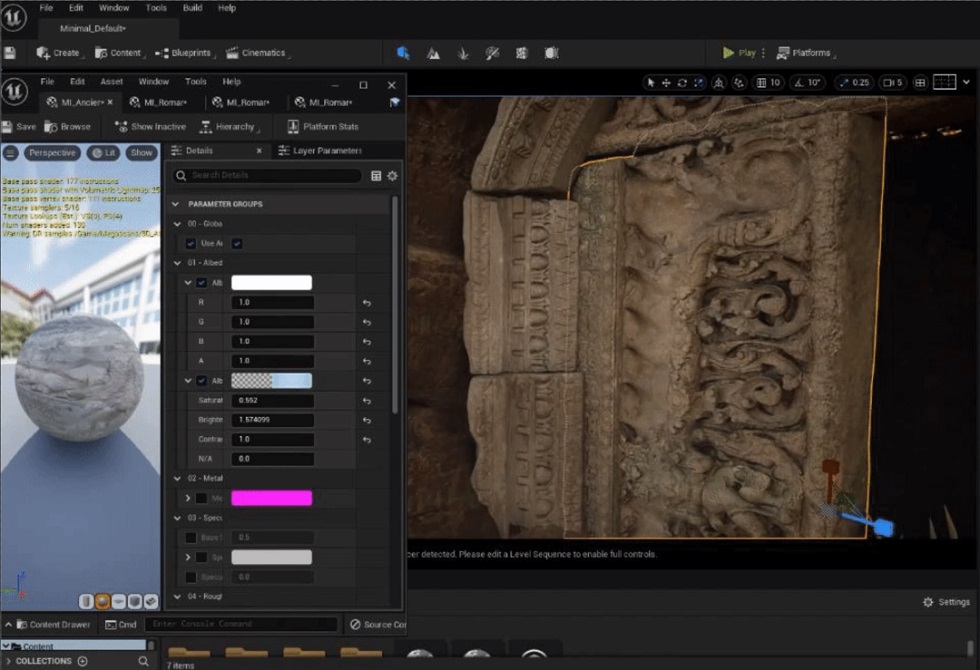The width and height of the screenshot is (980, 670).
Task: Open Details panel settings gear
Action: click(392, 176)
